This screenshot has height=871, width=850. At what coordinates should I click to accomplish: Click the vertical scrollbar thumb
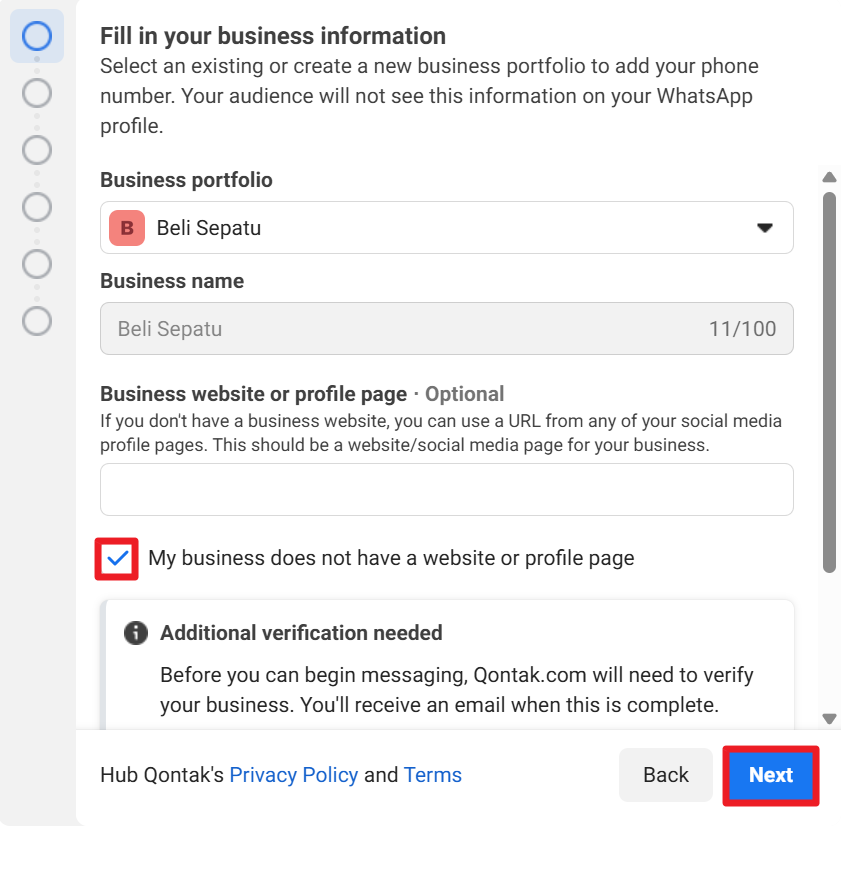pos(829,380)
